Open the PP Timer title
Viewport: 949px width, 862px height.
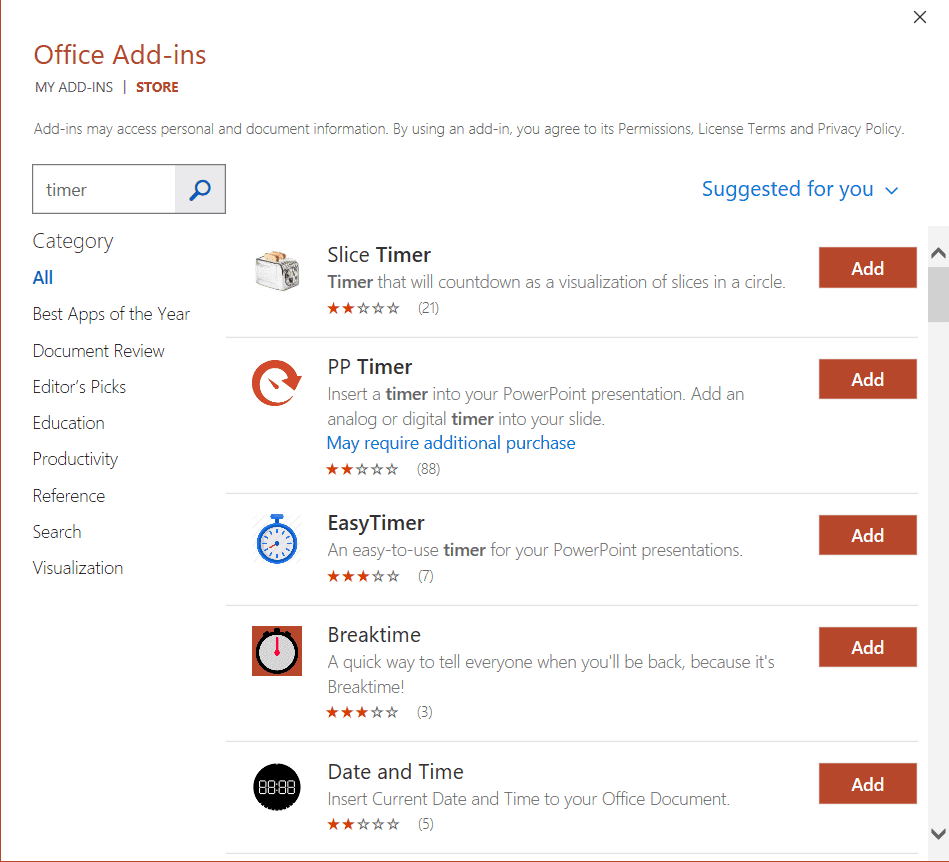coord(370,367)
